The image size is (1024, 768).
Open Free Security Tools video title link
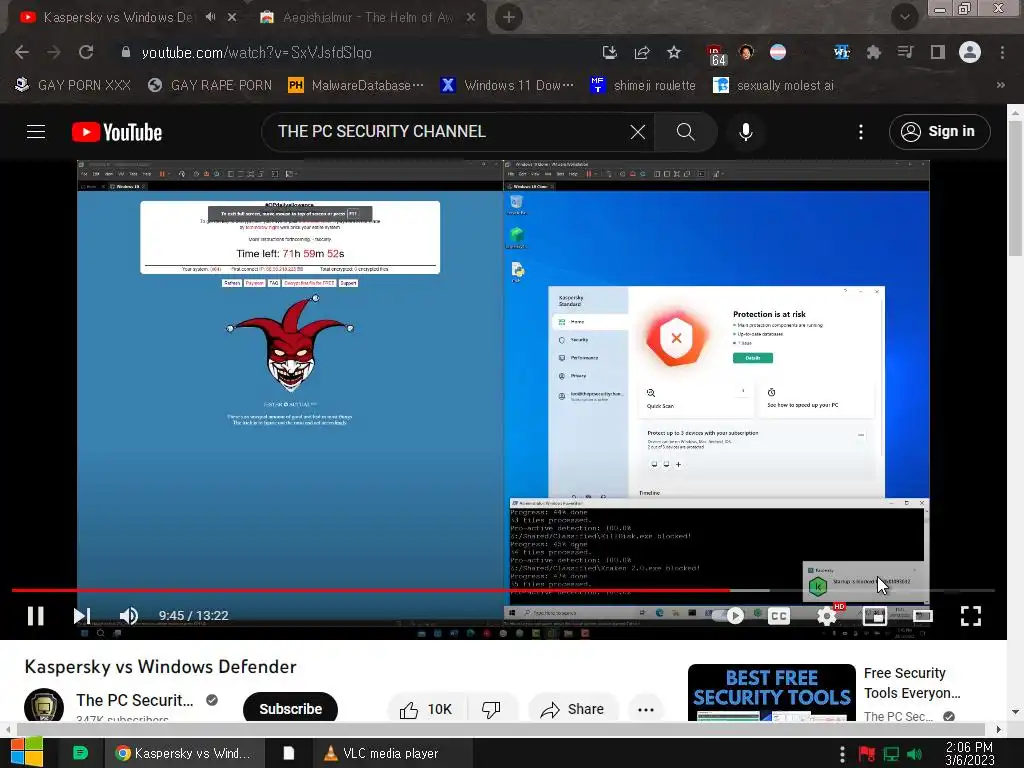[x=912, y=682]
